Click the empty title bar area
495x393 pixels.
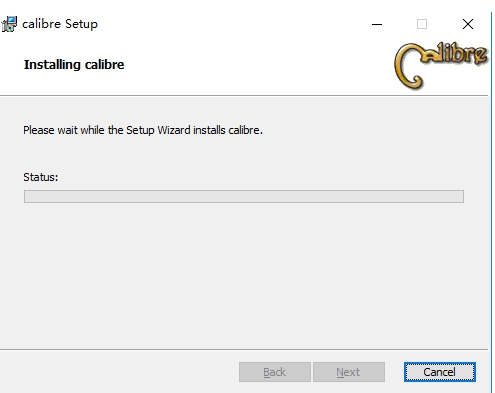233,24
